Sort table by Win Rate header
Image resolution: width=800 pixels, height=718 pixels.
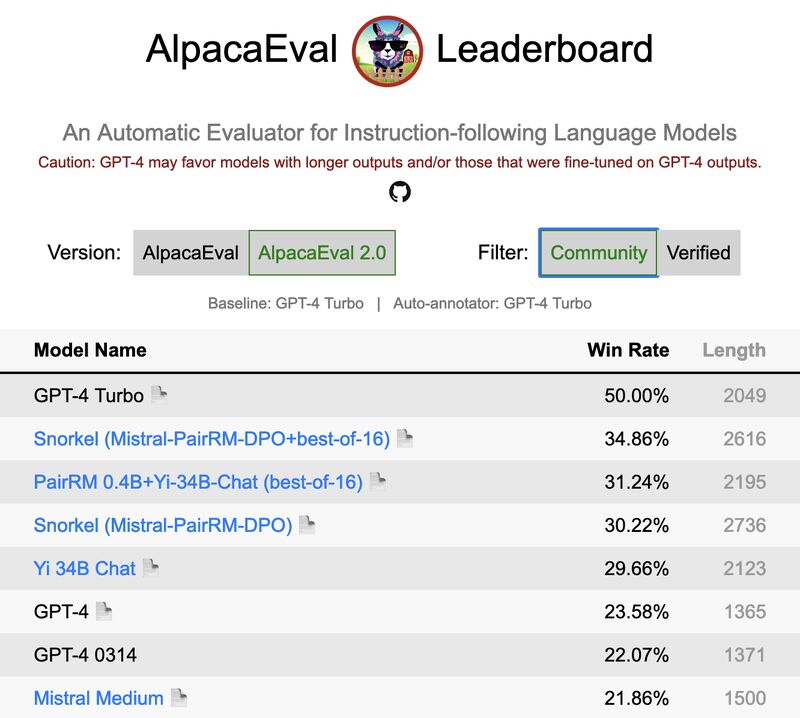(628, 350)
